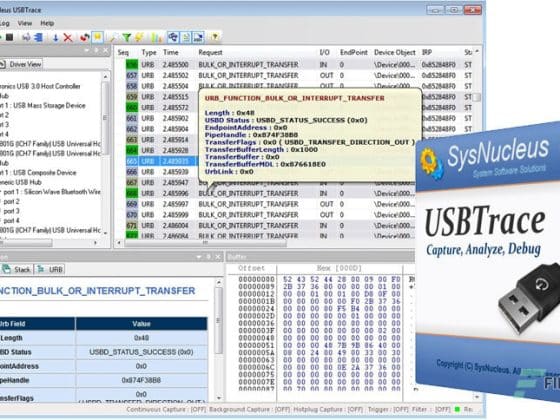
Task: Click Hotplug Capture status bar entry
Action: 328,409
